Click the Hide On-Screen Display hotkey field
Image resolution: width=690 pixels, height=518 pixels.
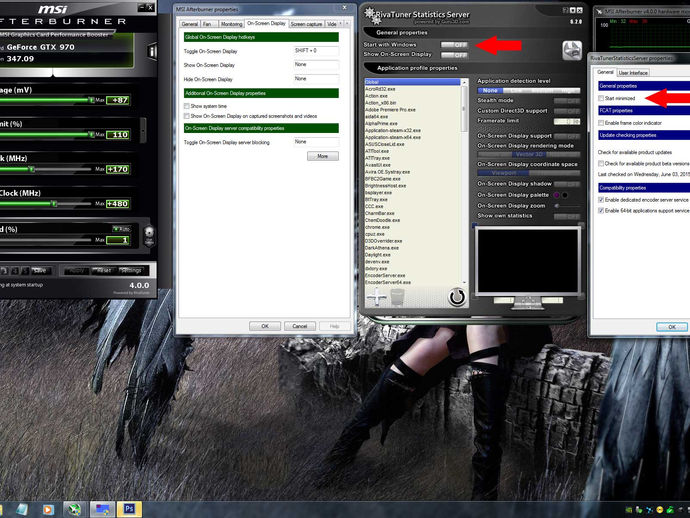tap(316, 79)
